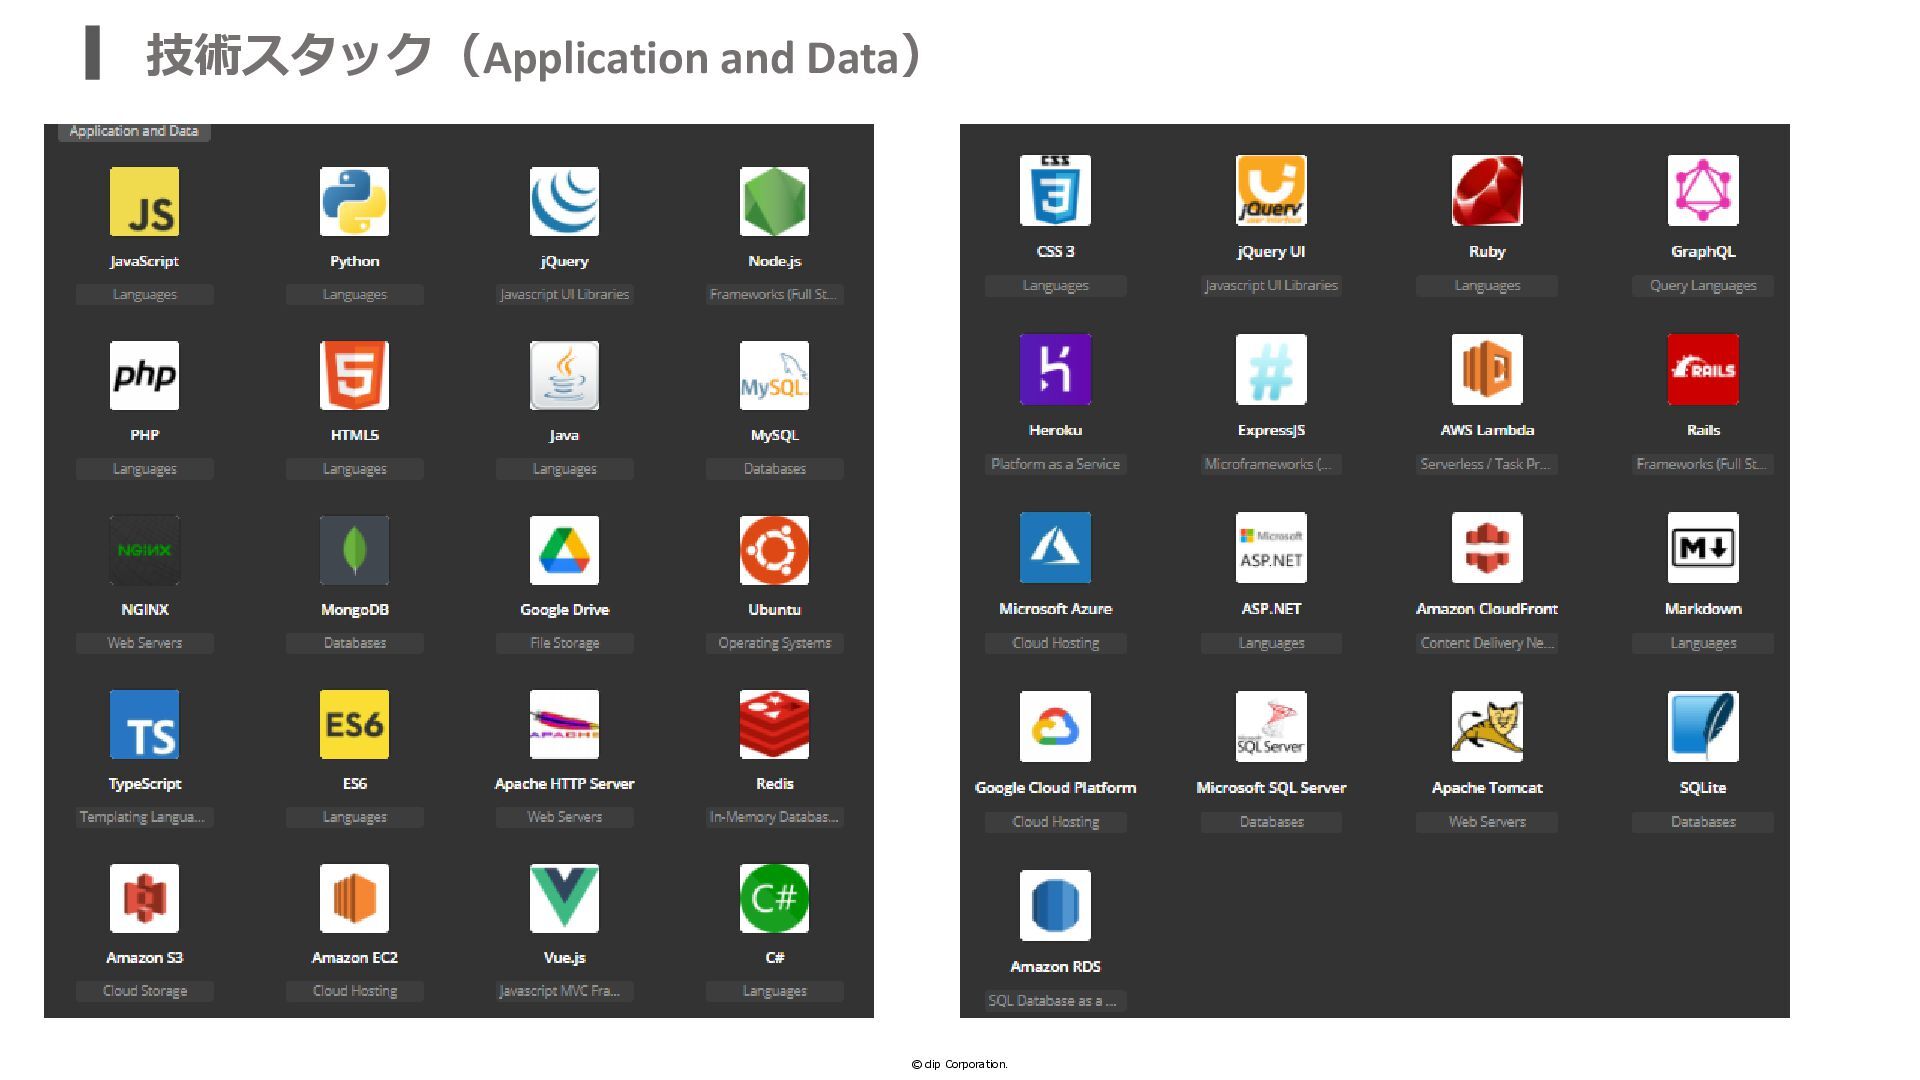Click Languages tag under JavaScript
The width and height of the screenshot is (1920, 1080).
(x=144, y=294)
